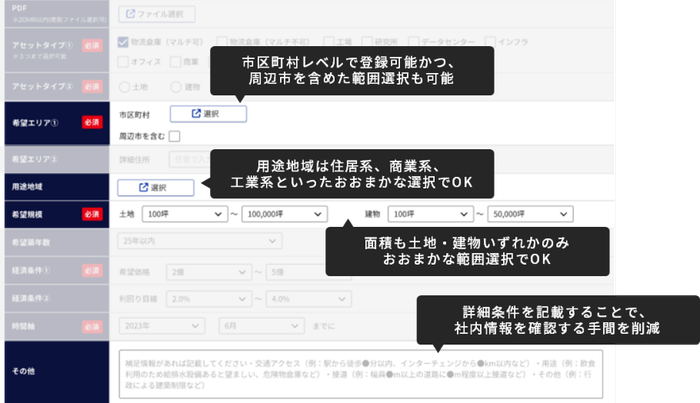Check the オフィス asset type checkbox

(x=123, y=62)
